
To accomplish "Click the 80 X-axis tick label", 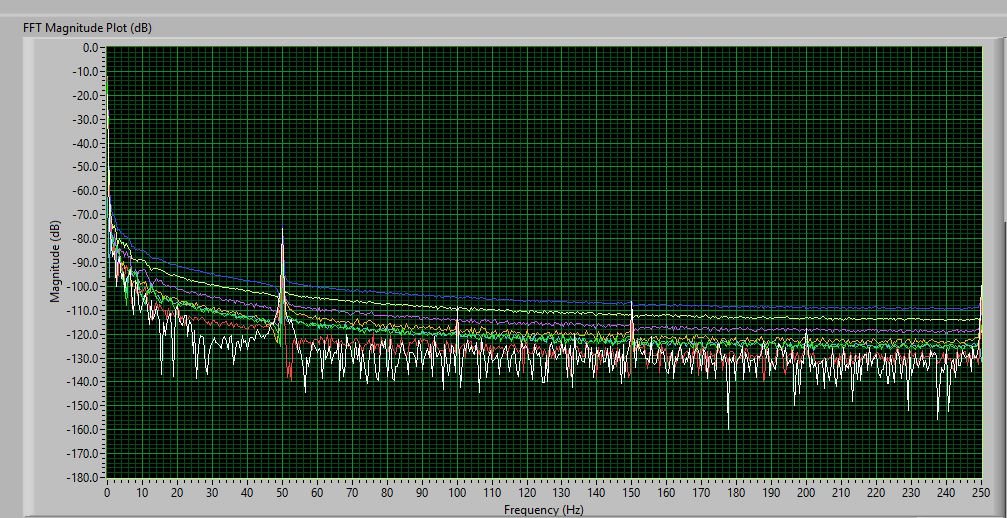I will pos(387,492).
